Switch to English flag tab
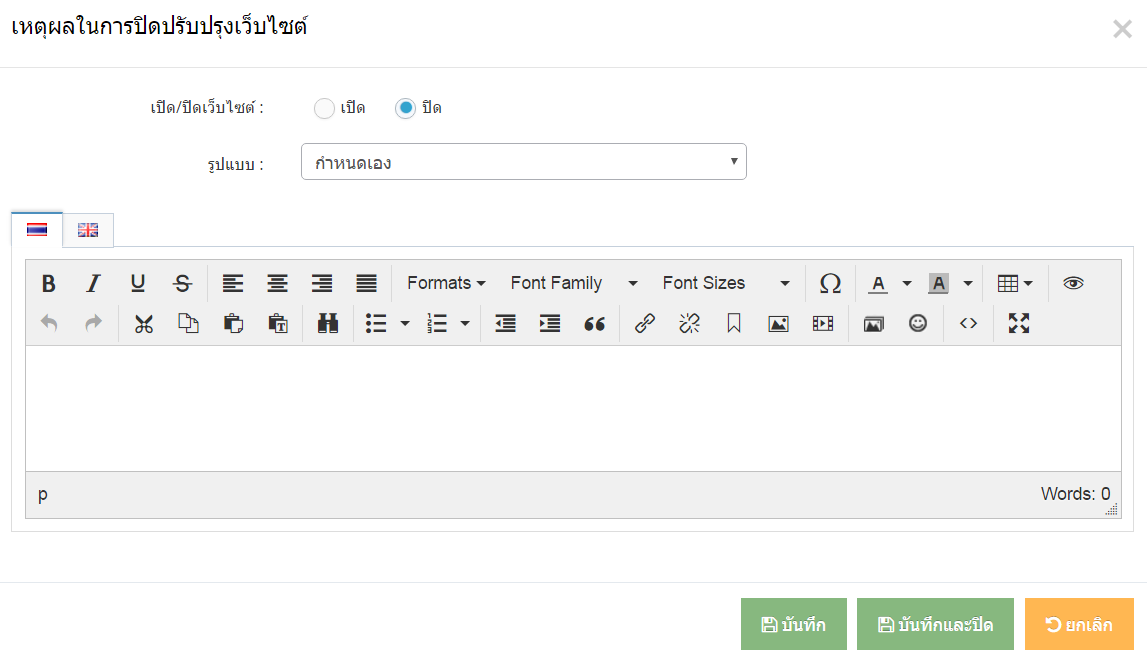The height and width of the screenshot is (663, 1147). tap(88, 230)
